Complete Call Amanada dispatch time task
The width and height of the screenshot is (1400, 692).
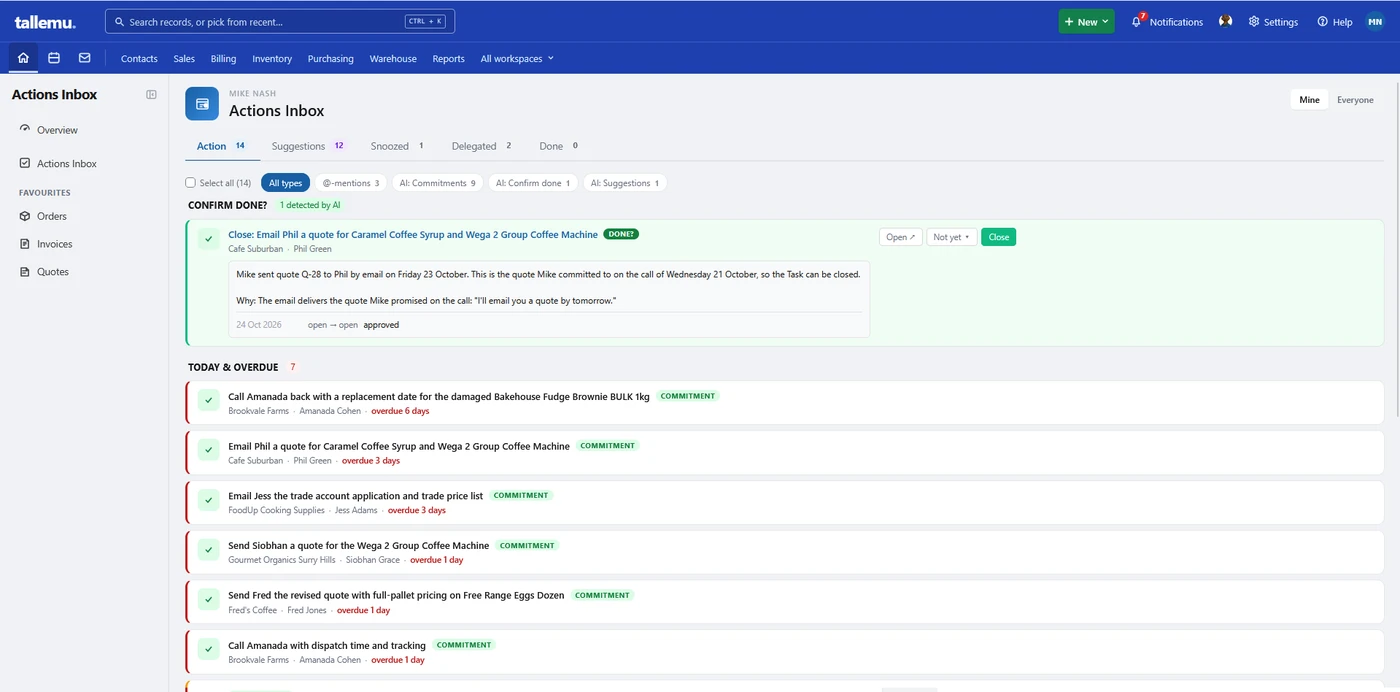click(x=208, y=650)
